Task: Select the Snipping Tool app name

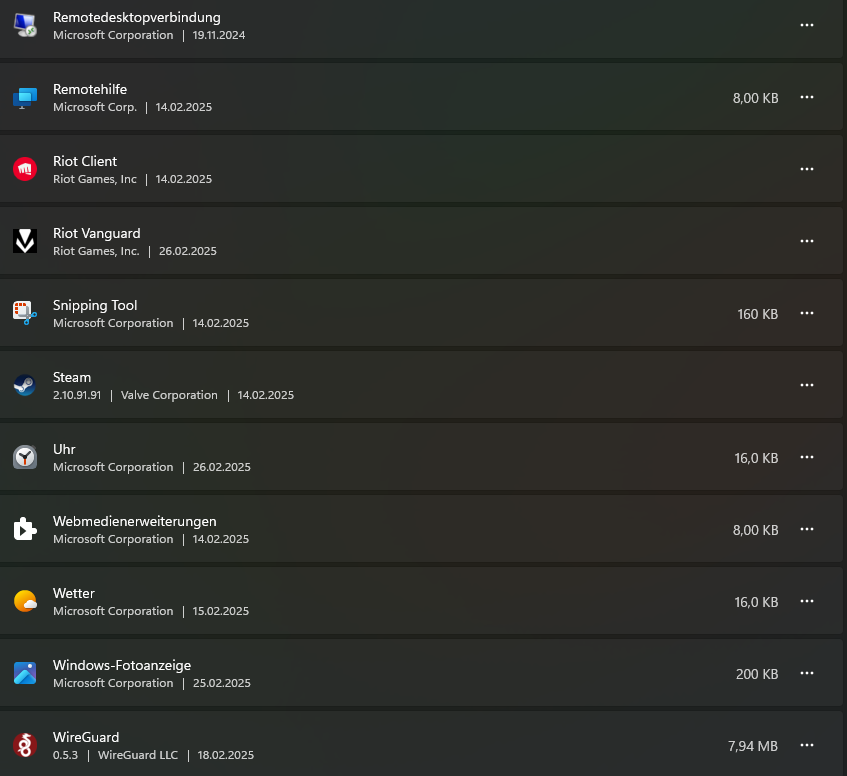Action: point(95,306)
